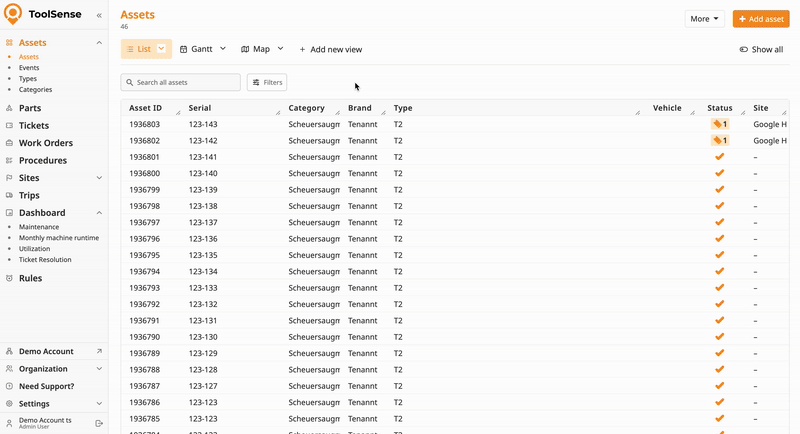Image resolution: width=800 pixels, height=434 pixels.
Task: Click the Settings gear icon
Action: pos(9,403)
